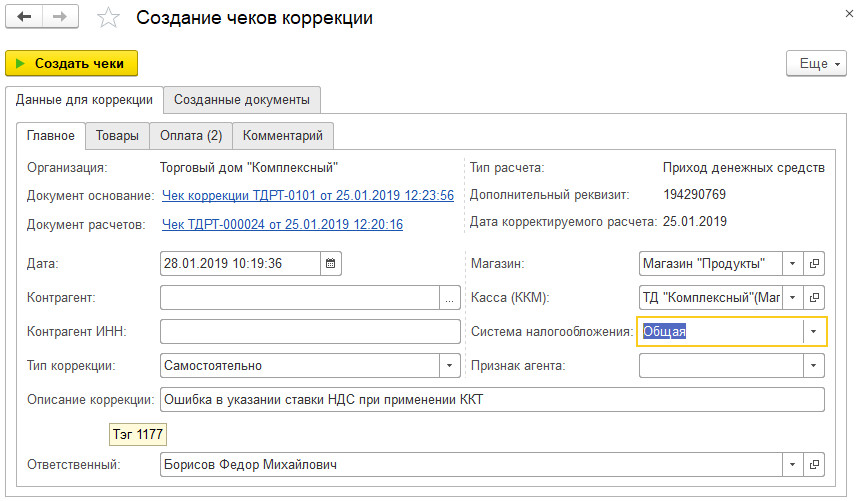
Task: Open the Оплата (2) tab
Action: click(191, 135)
